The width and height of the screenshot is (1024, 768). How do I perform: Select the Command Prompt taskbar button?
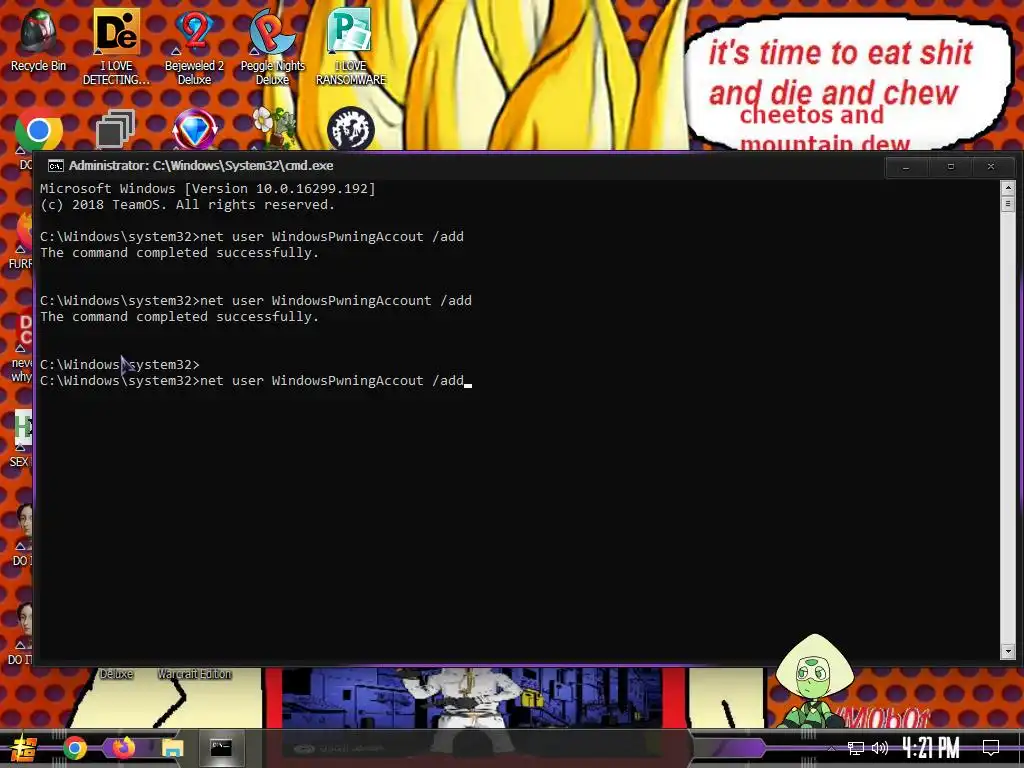(221, 748)
